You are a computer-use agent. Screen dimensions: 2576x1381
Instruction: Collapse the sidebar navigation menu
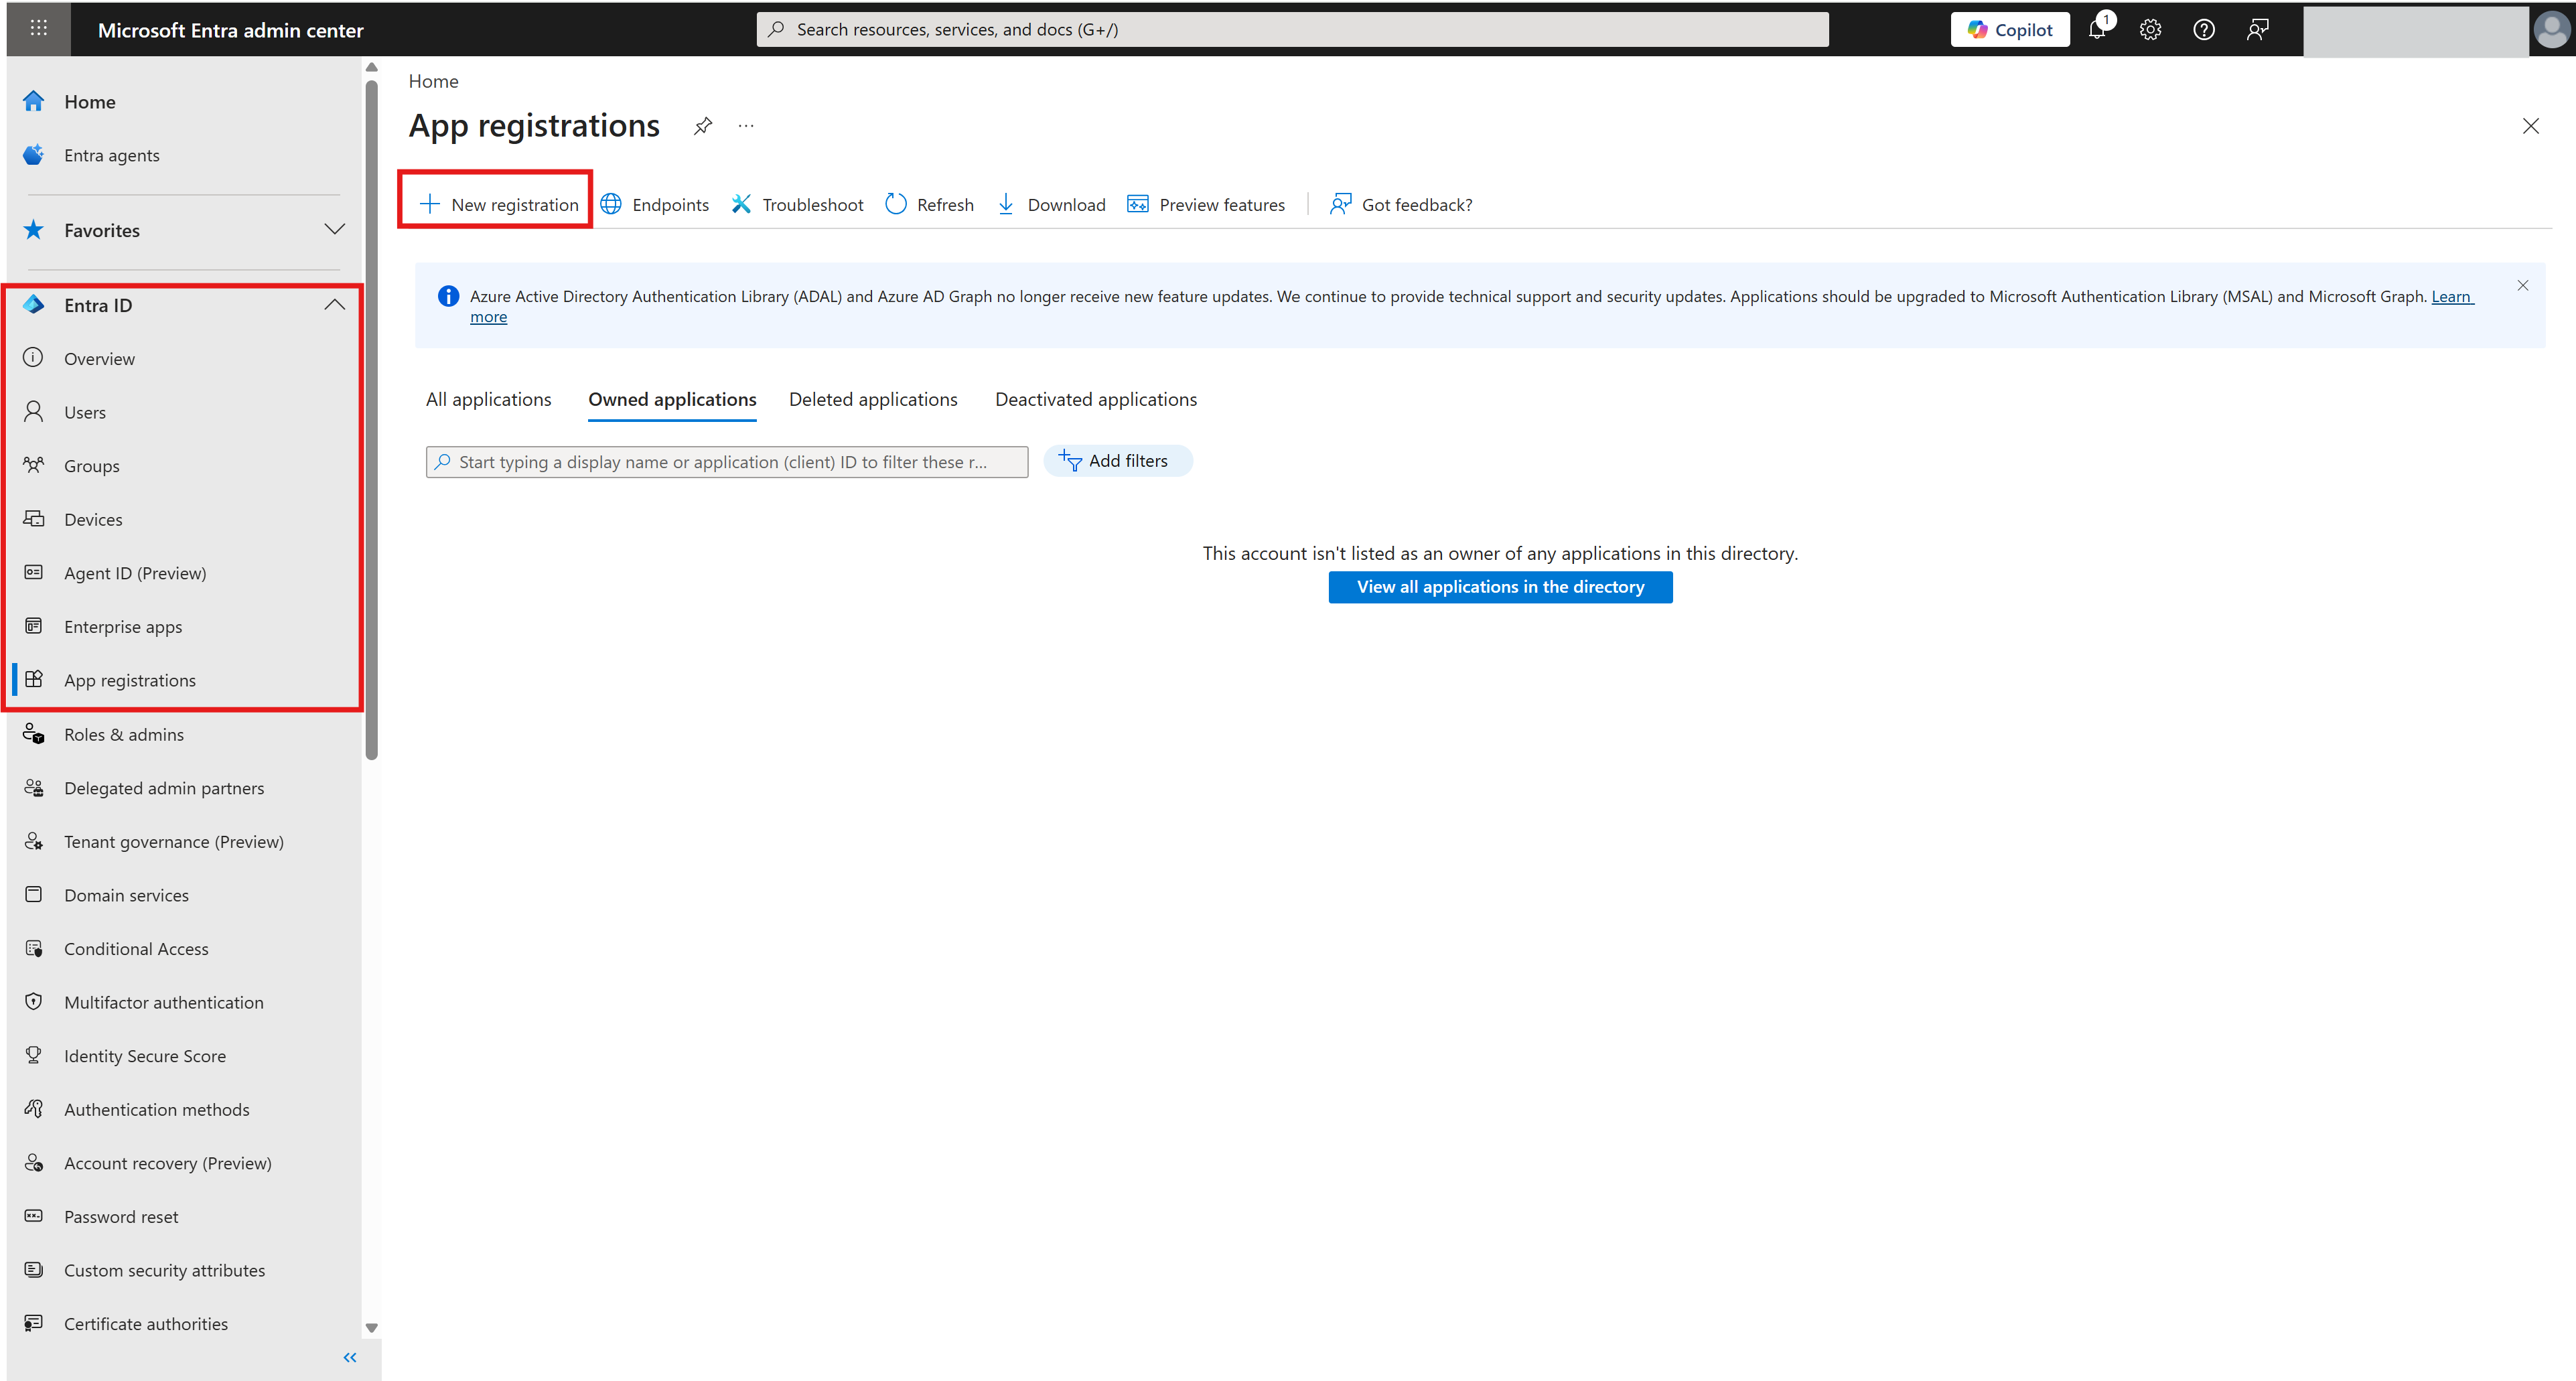[x=350, y=1357]
